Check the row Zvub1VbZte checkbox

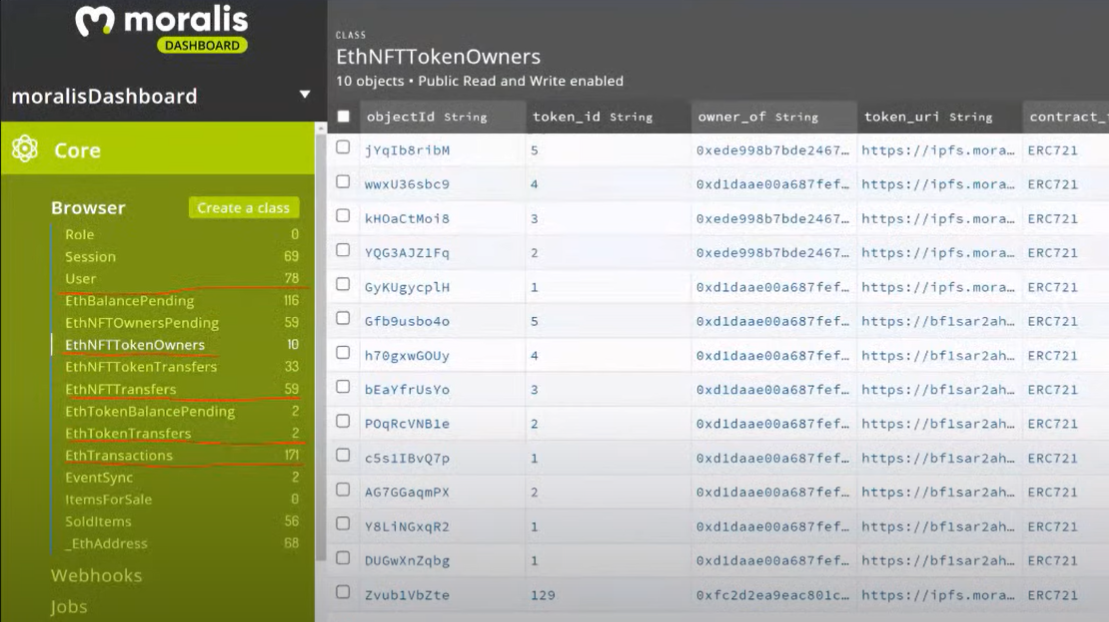343,592
